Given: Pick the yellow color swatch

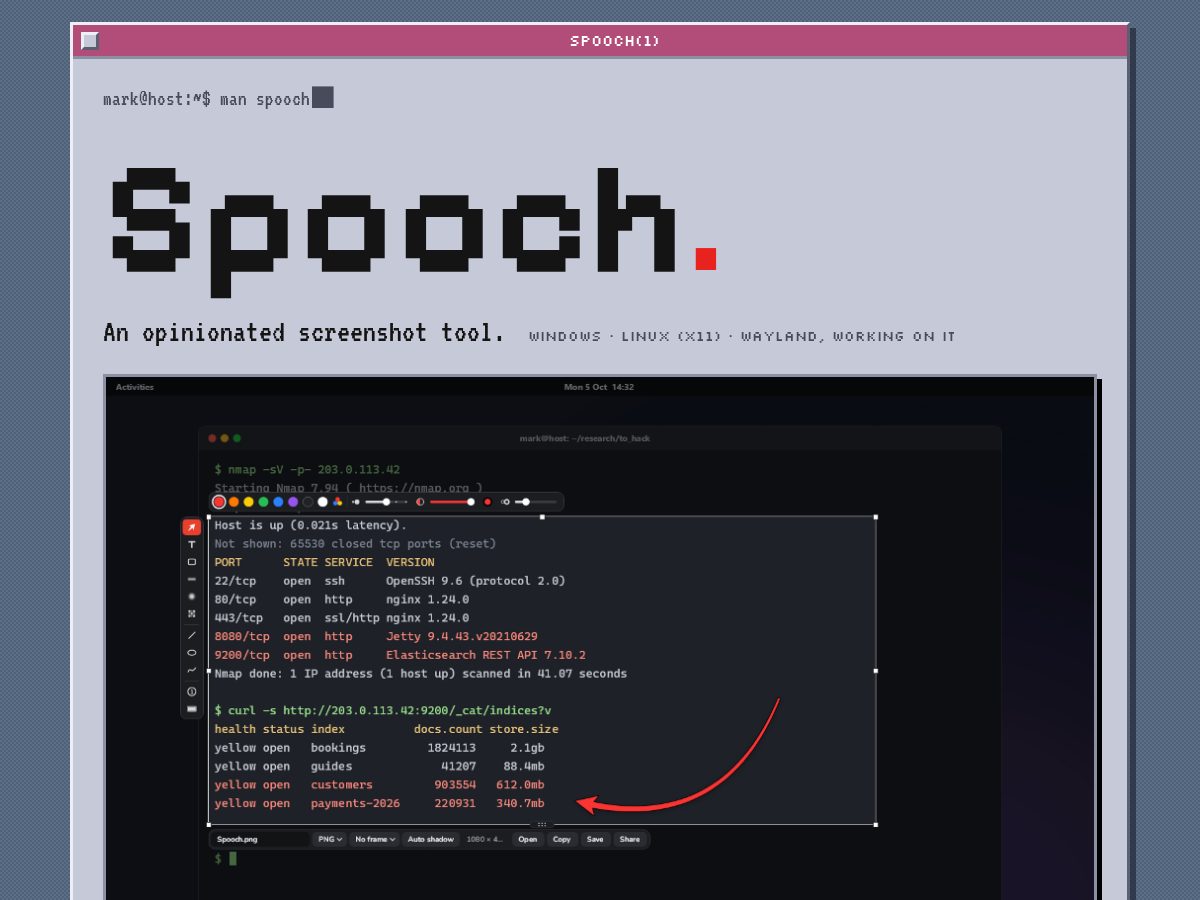Looking at the screenshot, I should point(248,502).
